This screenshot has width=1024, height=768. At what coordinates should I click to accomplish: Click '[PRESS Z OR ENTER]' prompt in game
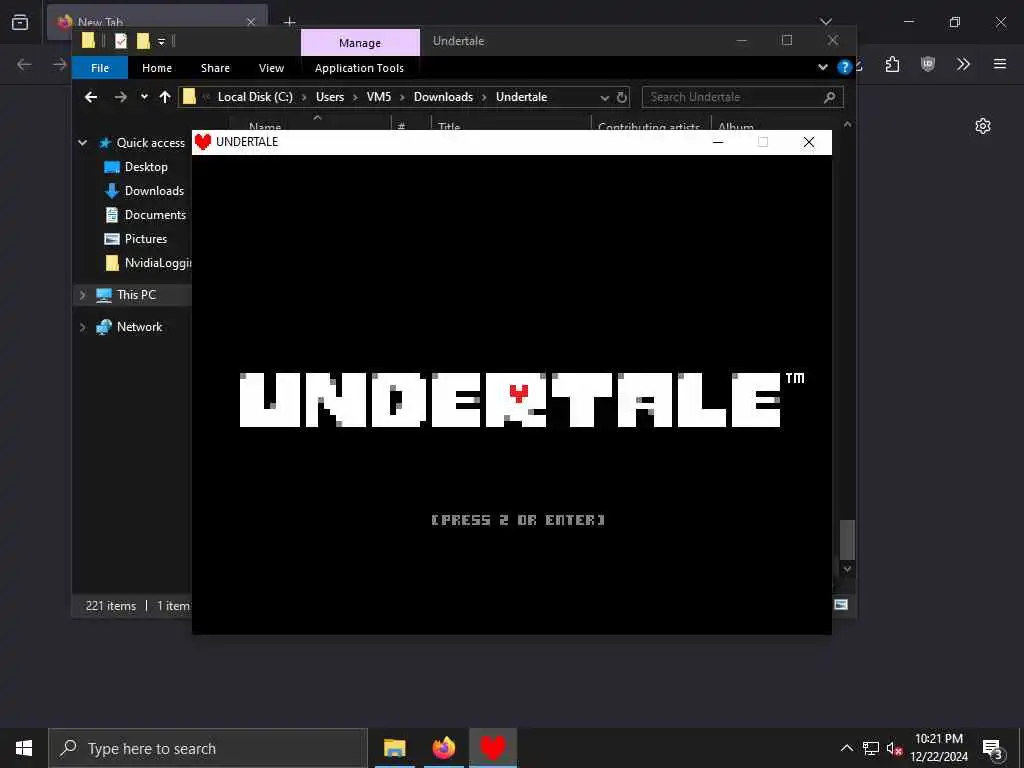click(518, 520)
